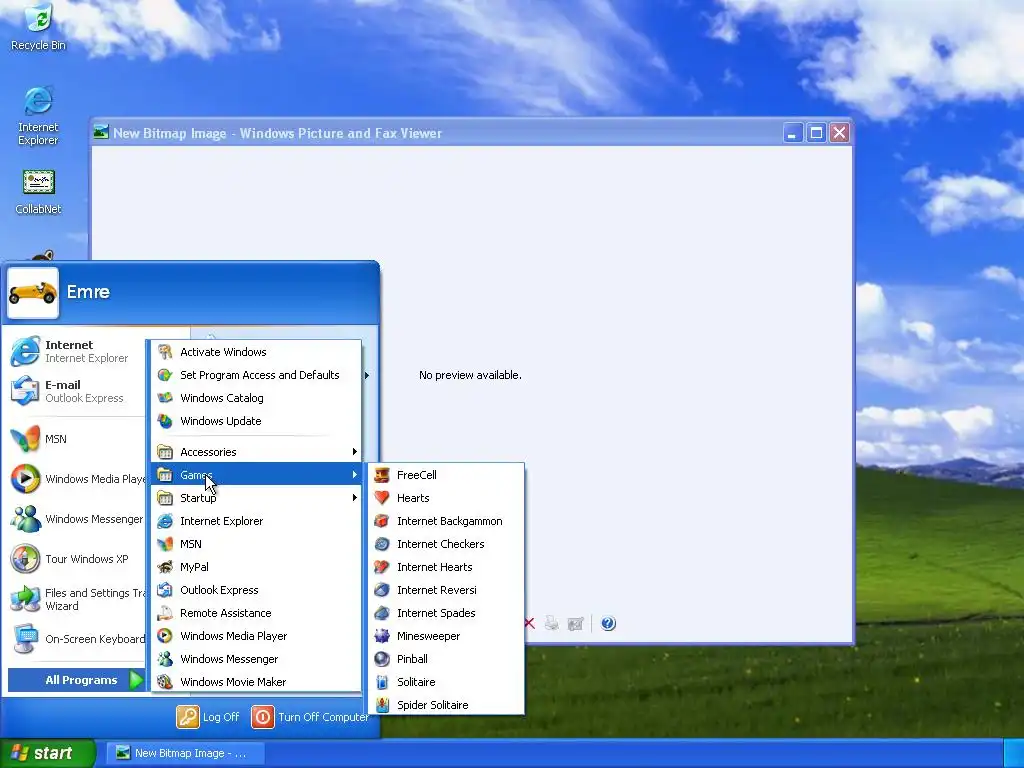Launch Internet Spades

click(x=446, y=613)
